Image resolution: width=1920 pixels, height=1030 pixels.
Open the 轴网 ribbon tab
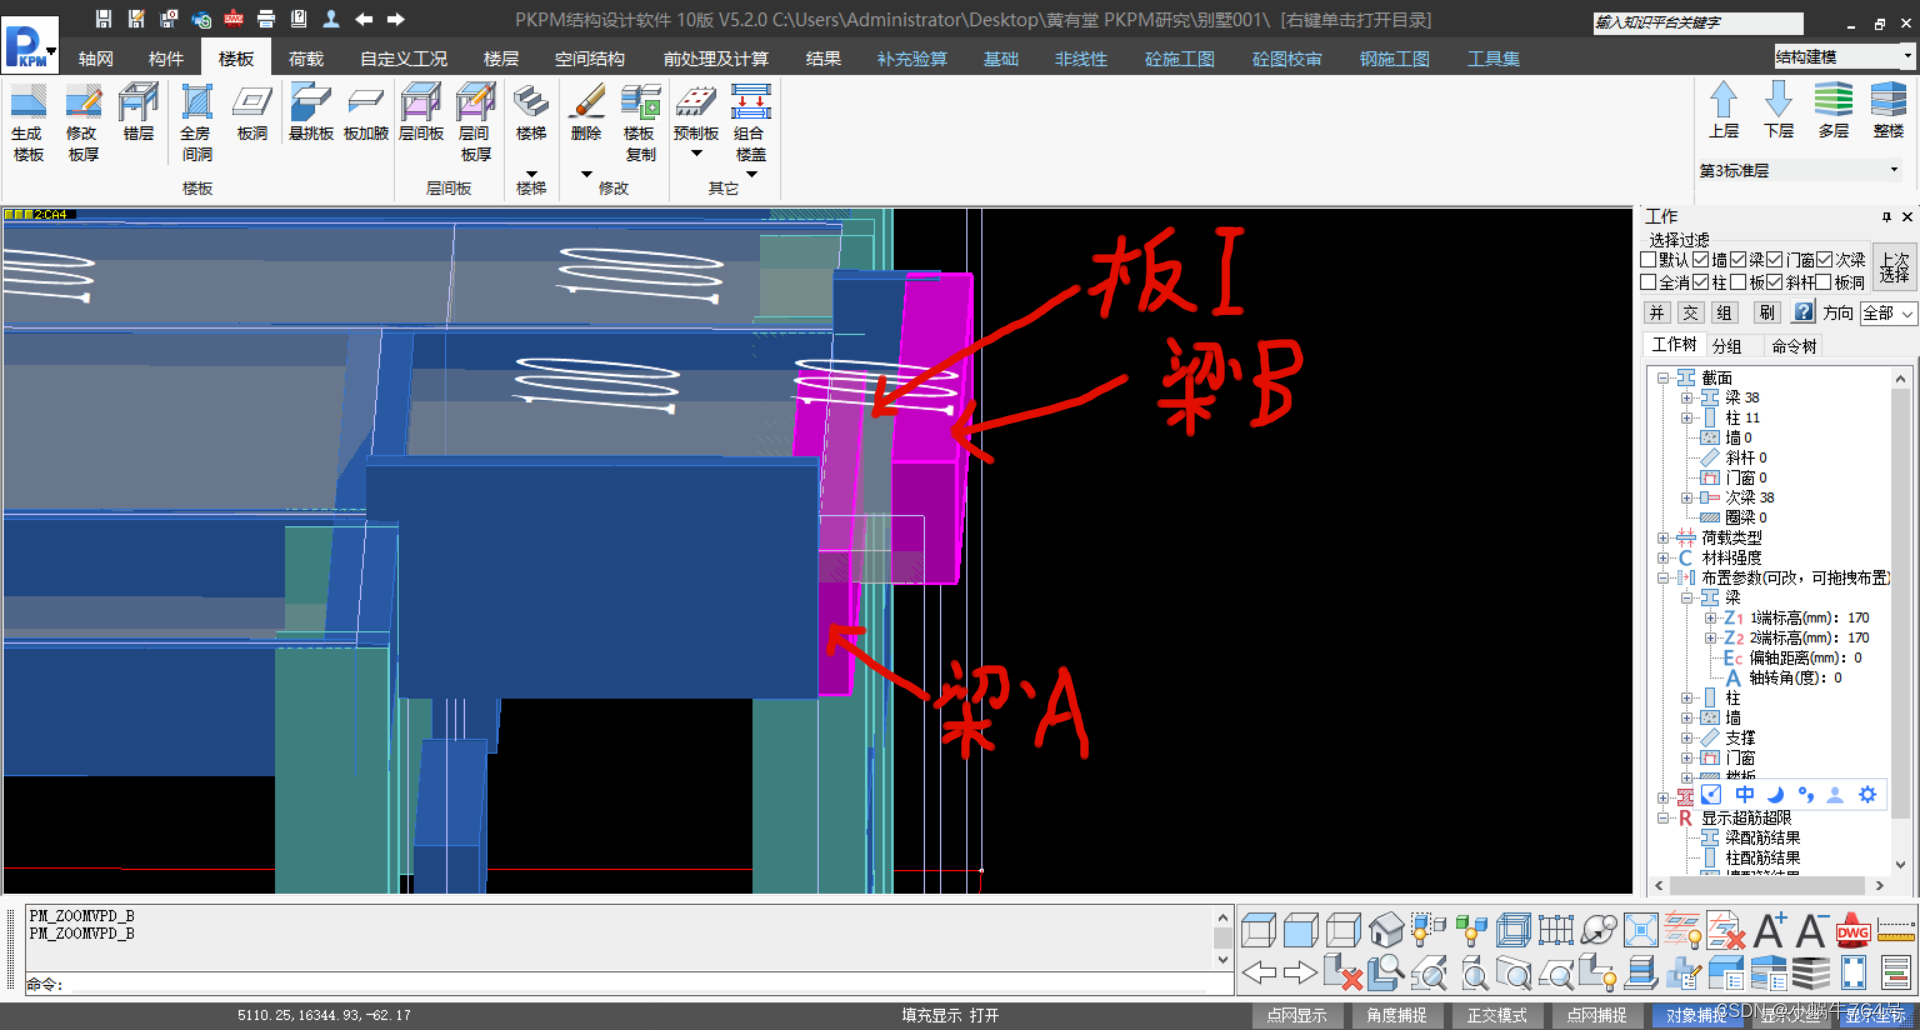coord(96,59)
